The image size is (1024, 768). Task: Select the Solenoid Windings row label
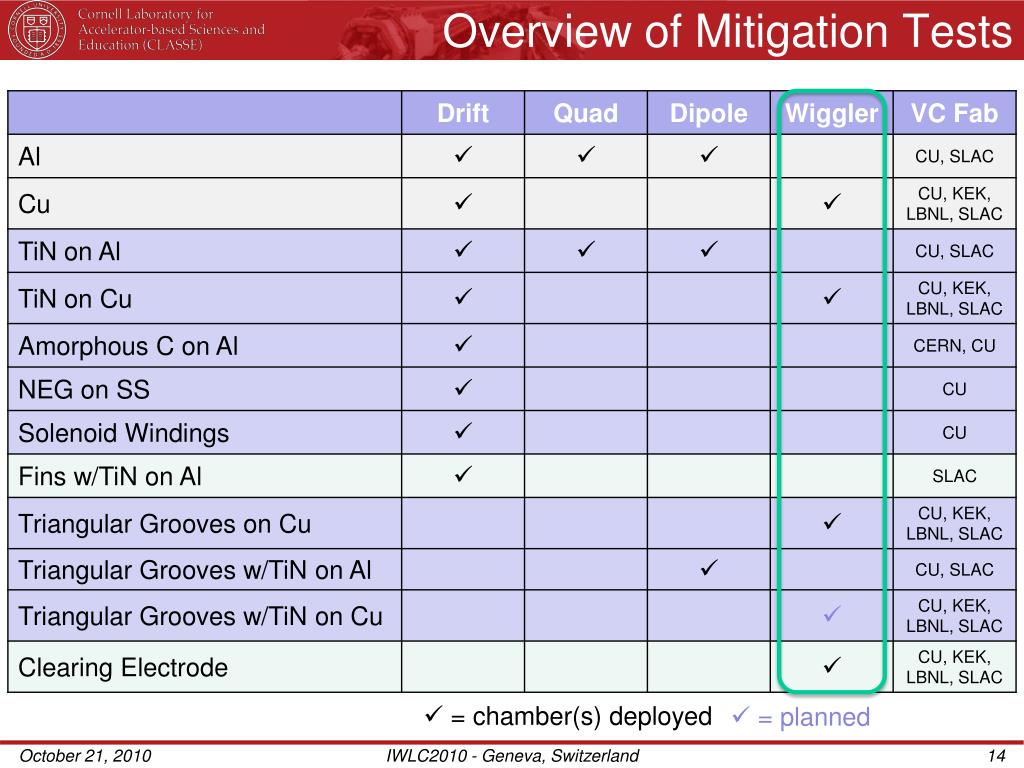pyautogui.click(x=123, y=434)
